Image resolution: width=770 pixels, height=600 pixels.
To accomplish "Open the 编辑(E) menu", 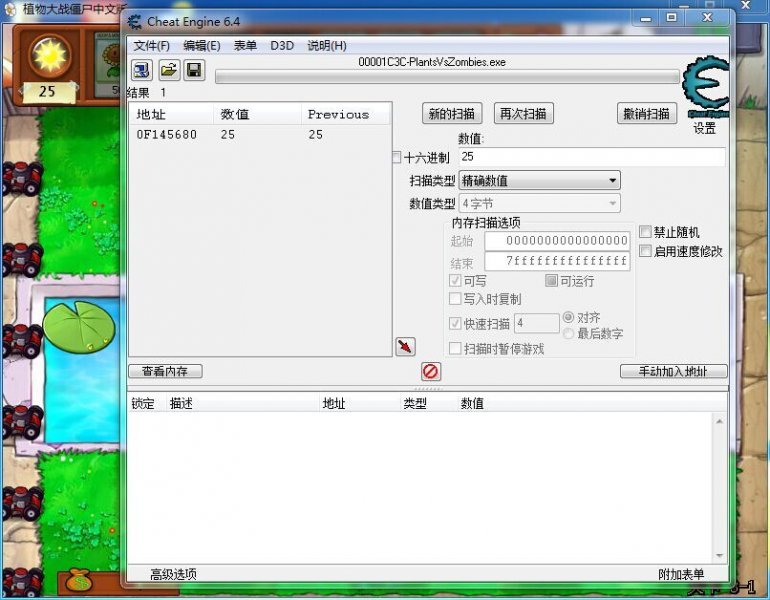I will coord(202,46).
